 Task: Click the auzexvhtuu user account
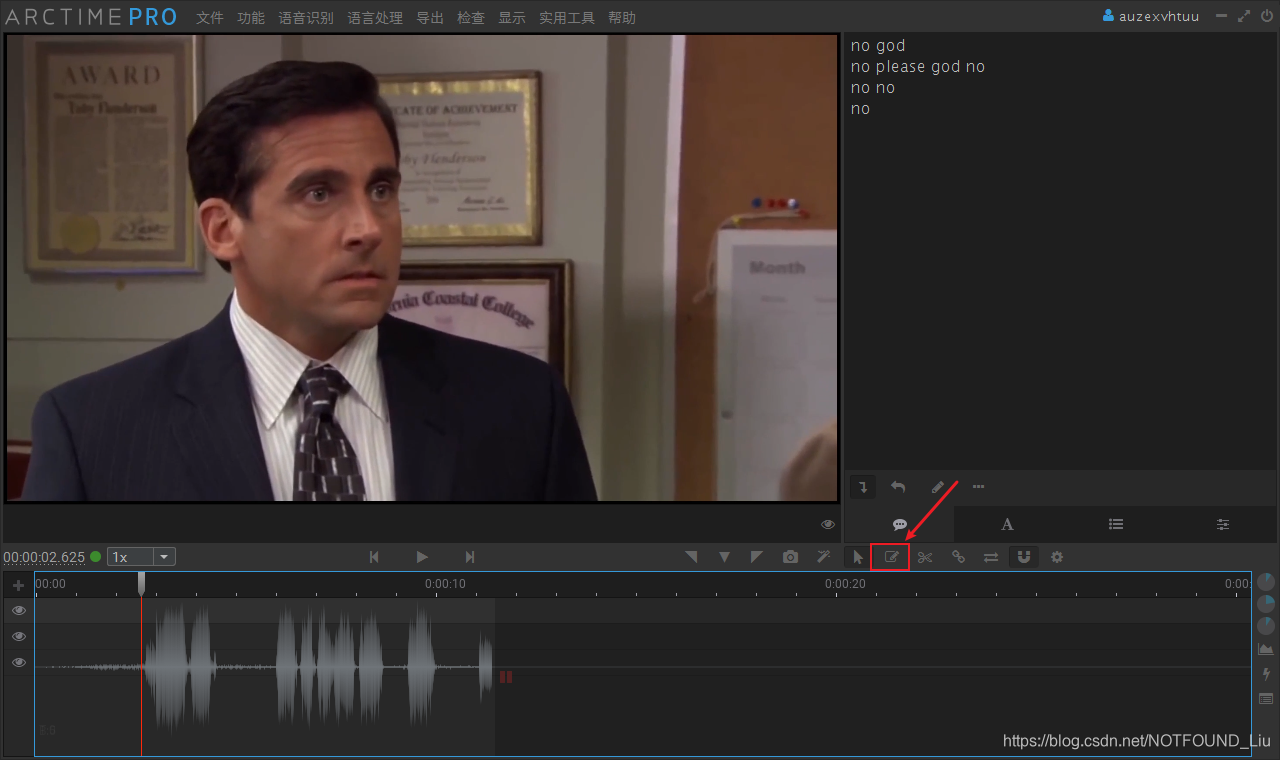click(x=1151, y=16)
